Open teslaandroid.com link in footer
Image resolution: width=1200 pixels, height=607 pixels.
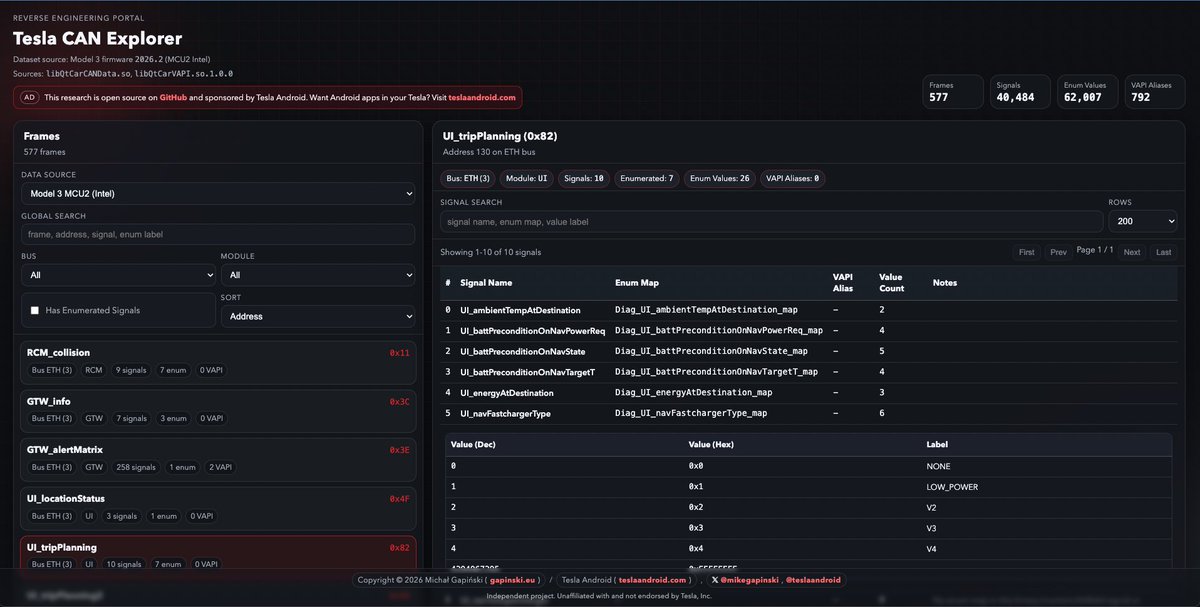click(x=653, y=579)
